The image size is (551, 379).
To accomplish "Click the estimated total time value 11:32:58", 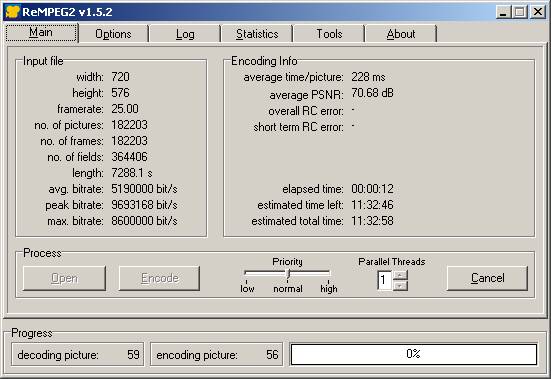I will coord(372,221).
